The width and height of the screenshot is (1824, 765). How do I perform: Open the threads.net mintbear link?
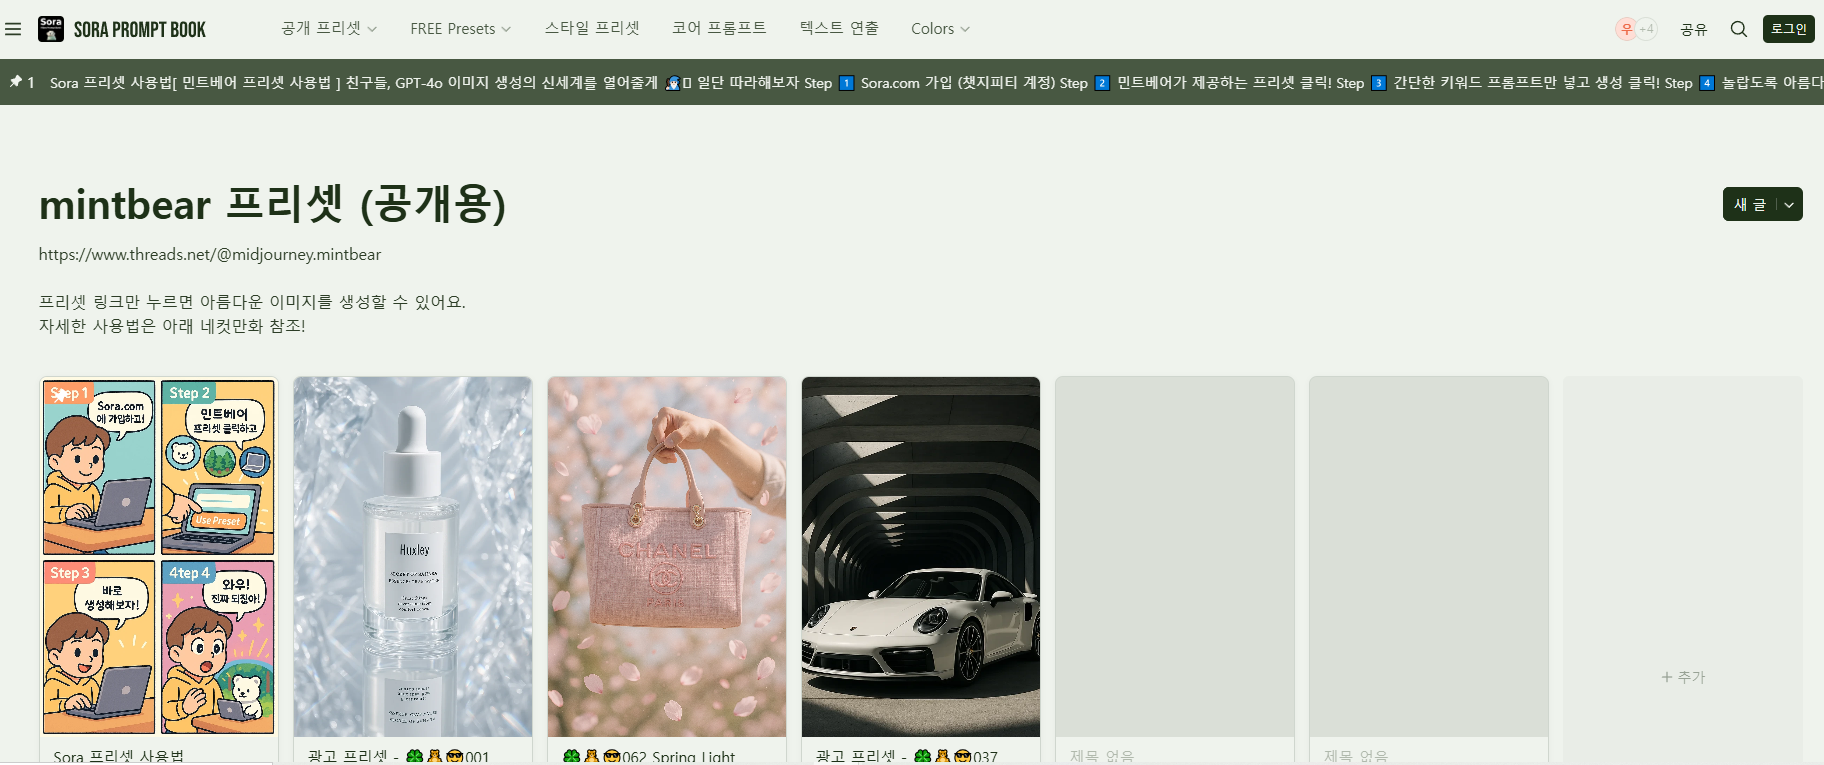pyautogui.click(x=210, y=255)
